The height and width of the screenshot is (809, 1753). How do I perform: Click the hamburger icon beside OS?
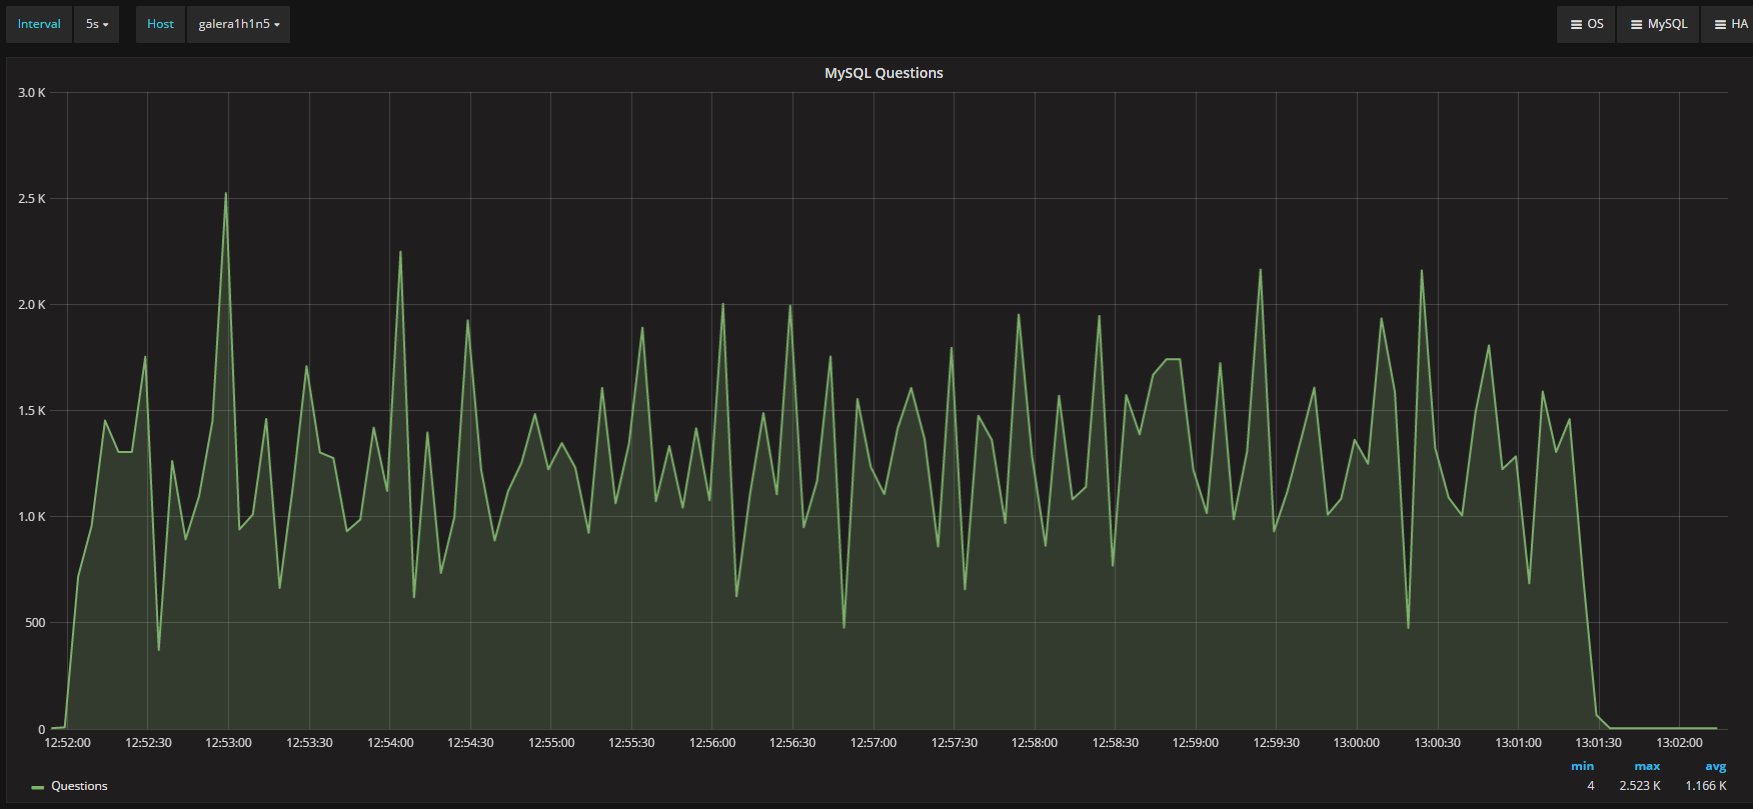click(1575, 24)
